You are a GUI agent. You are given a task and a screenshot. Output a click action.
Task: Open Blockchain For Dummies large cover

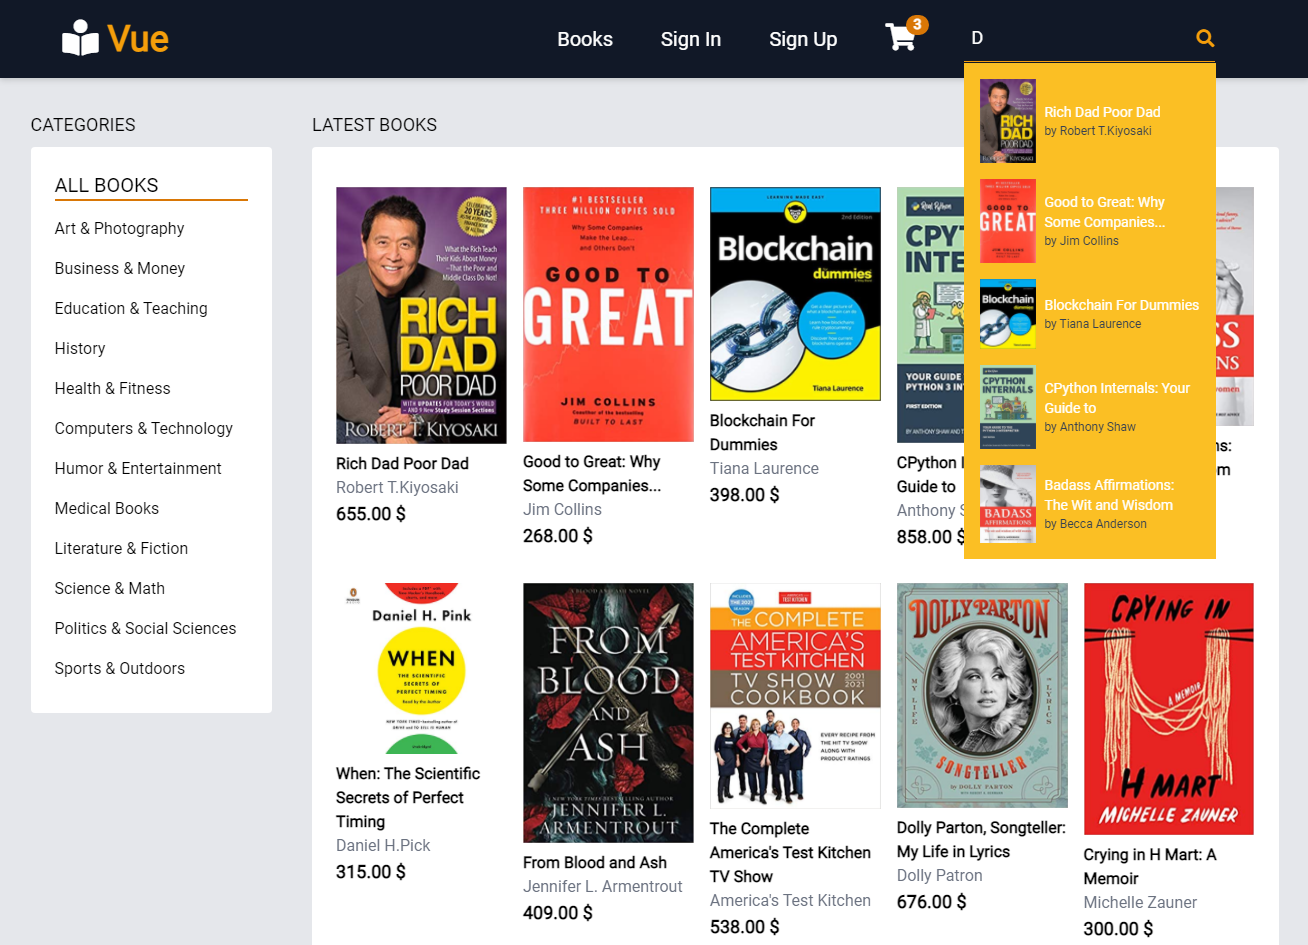coord(795,294)
